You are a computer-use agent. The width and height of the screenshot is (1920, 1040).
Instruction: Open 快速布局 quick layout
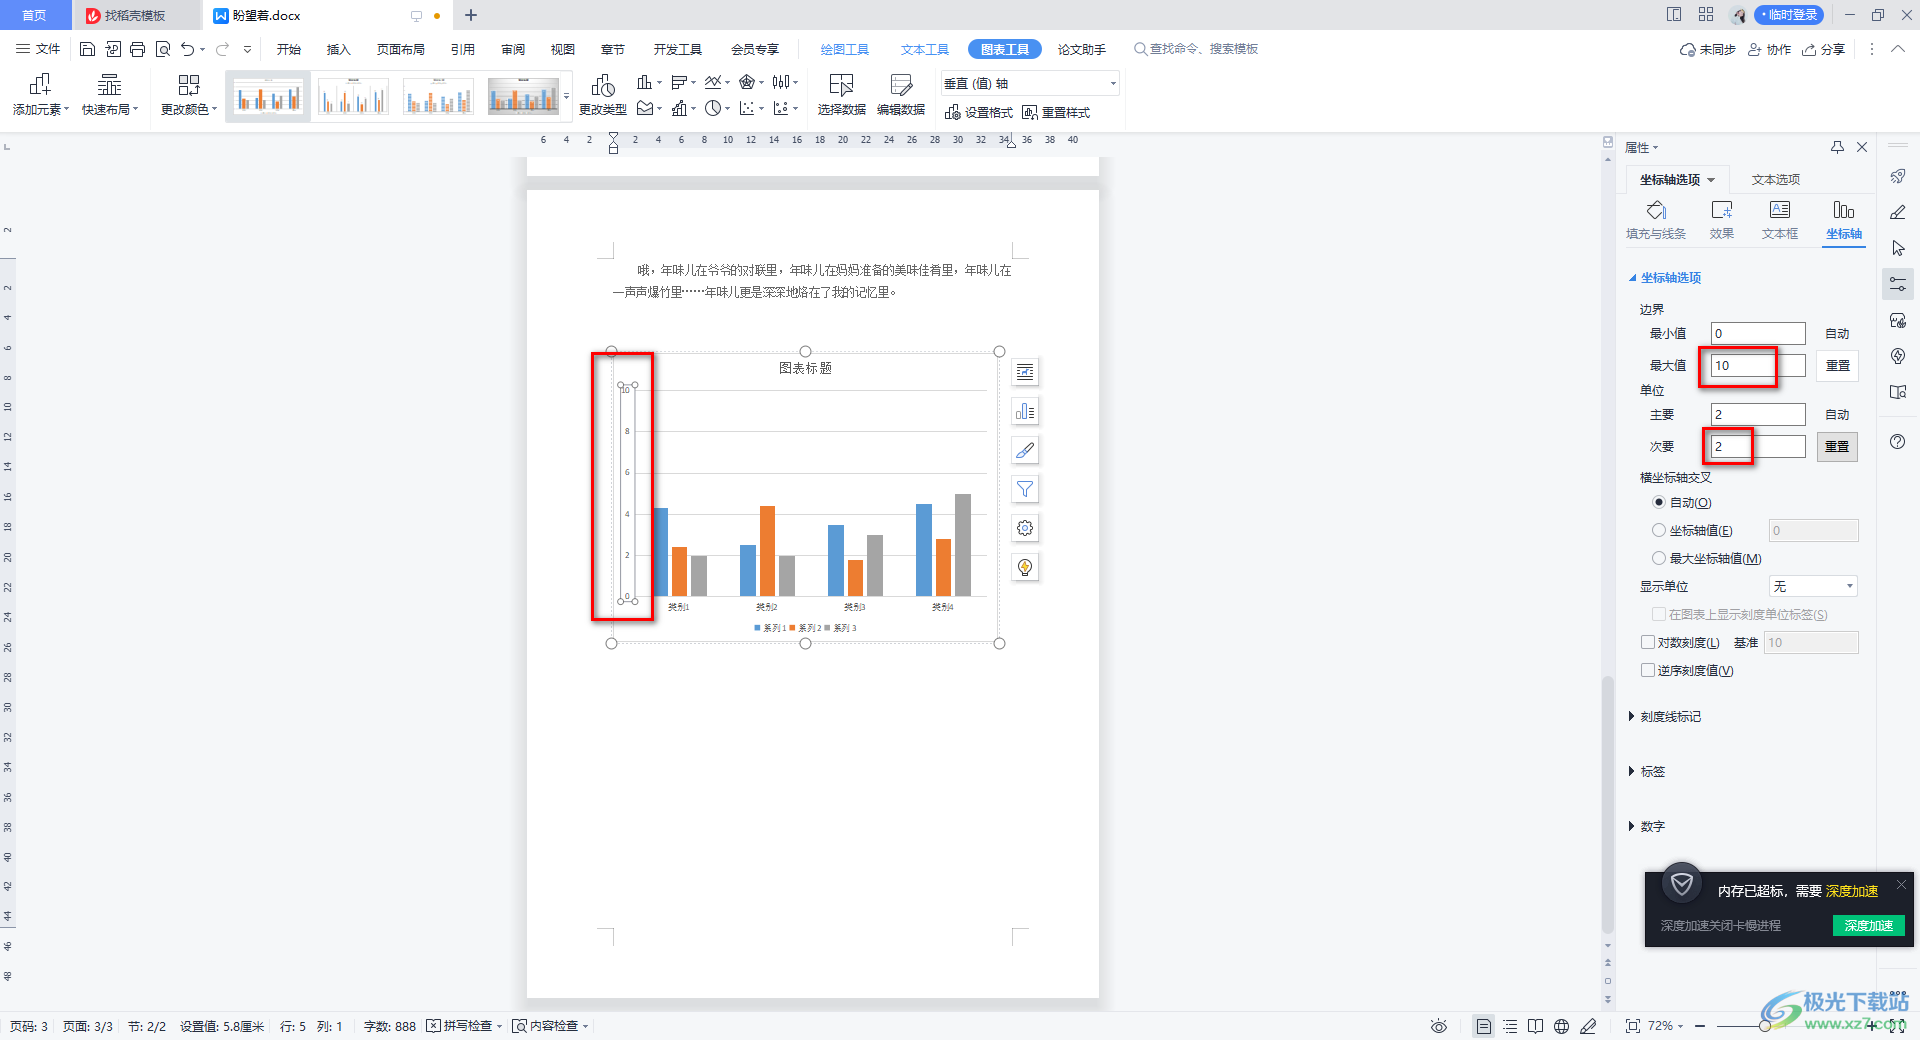[x=110, y=95]
